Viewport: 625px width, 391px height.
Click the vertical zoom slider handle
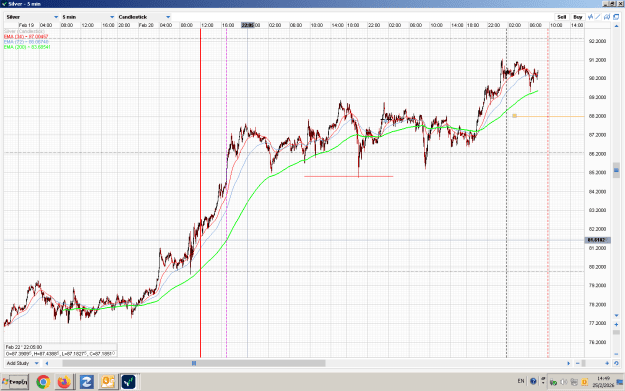pyautogui.click(x=616, y=332)
